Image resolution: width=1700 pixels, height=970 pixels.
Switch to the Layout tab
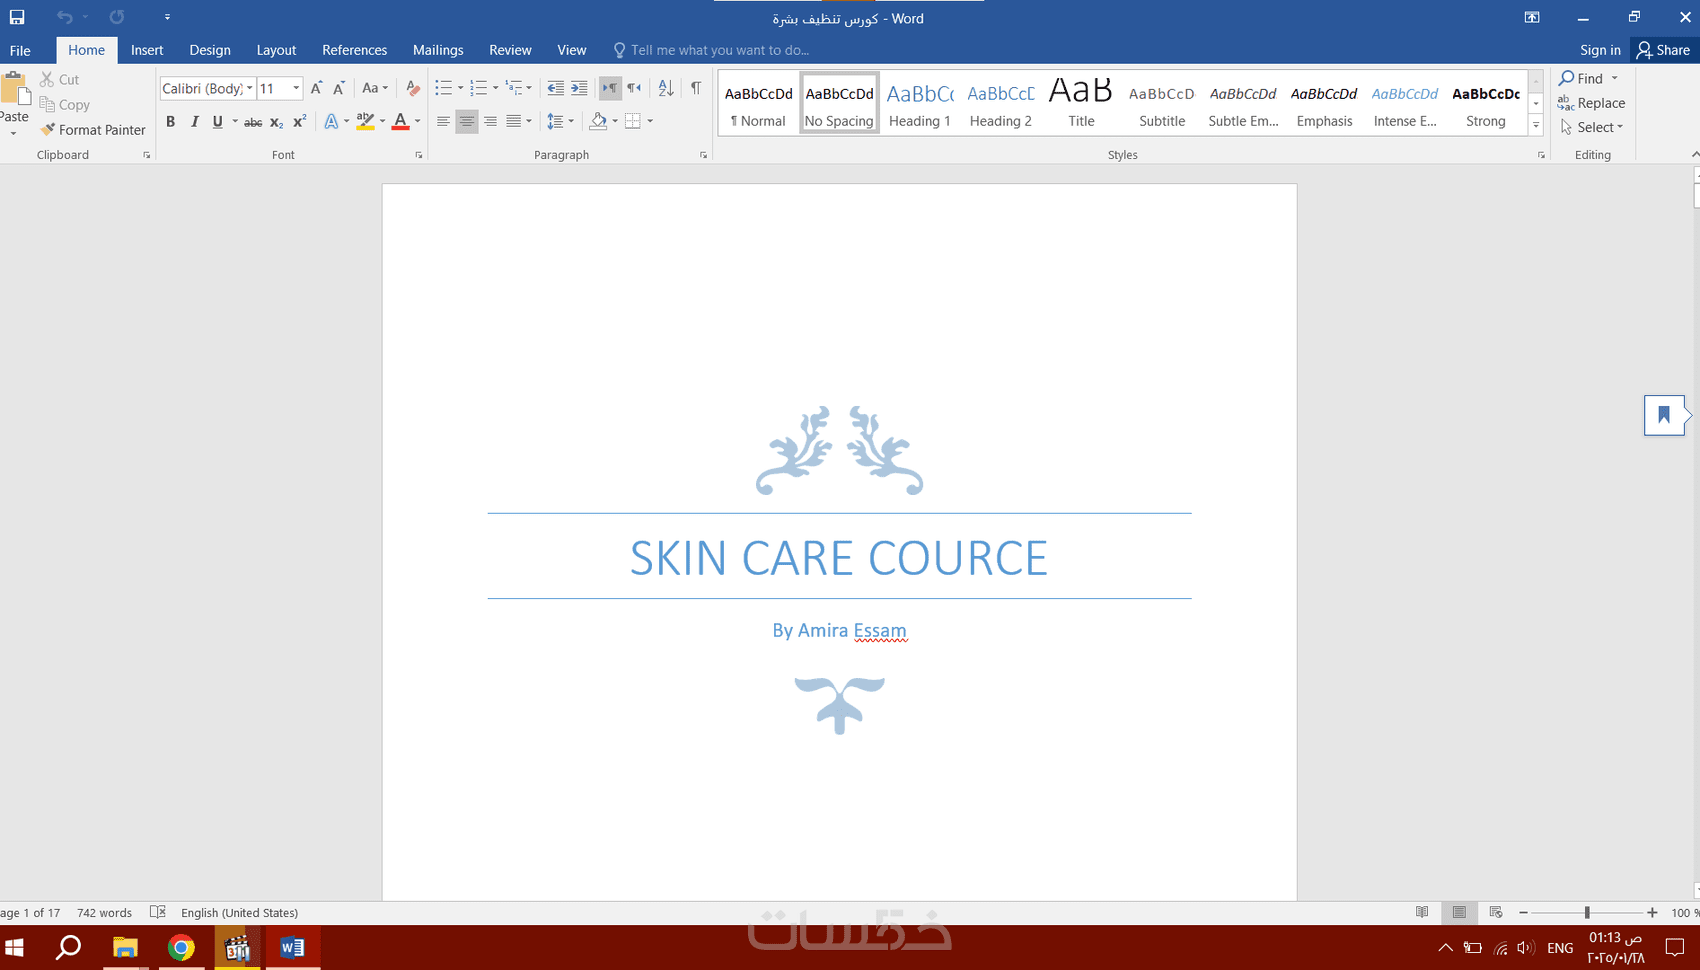tap(276, 50)
